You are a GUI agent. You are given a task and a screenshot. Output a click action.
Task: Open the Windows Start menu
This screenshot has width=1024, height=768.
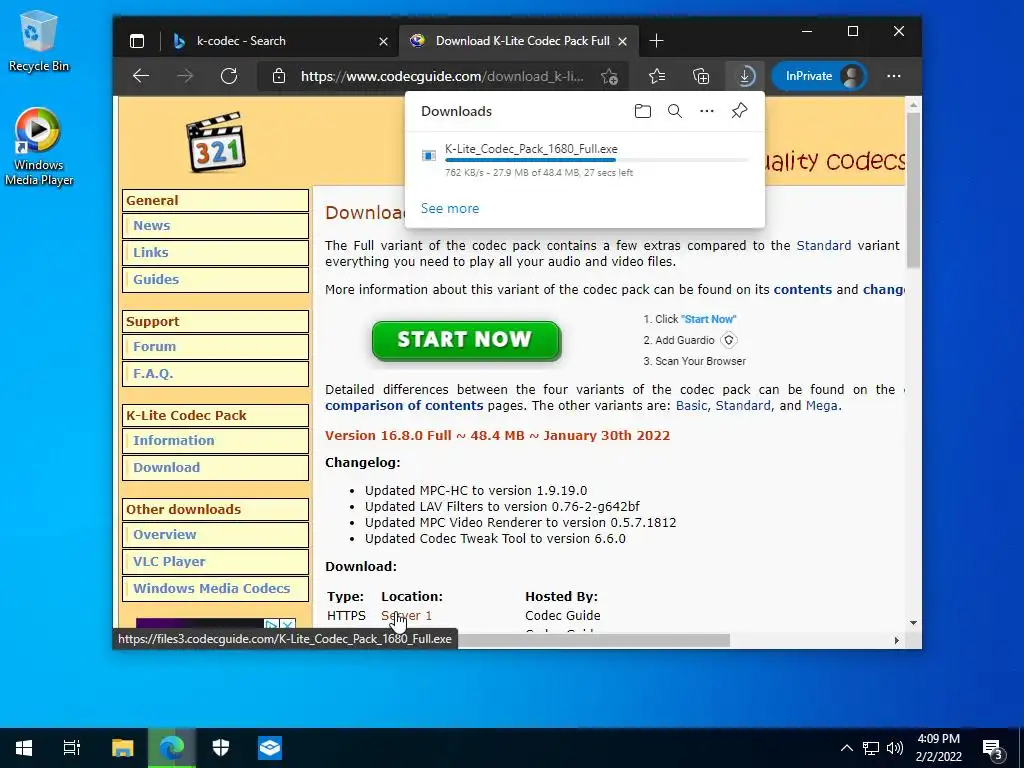pyautogui.click(x=24, y=748)
